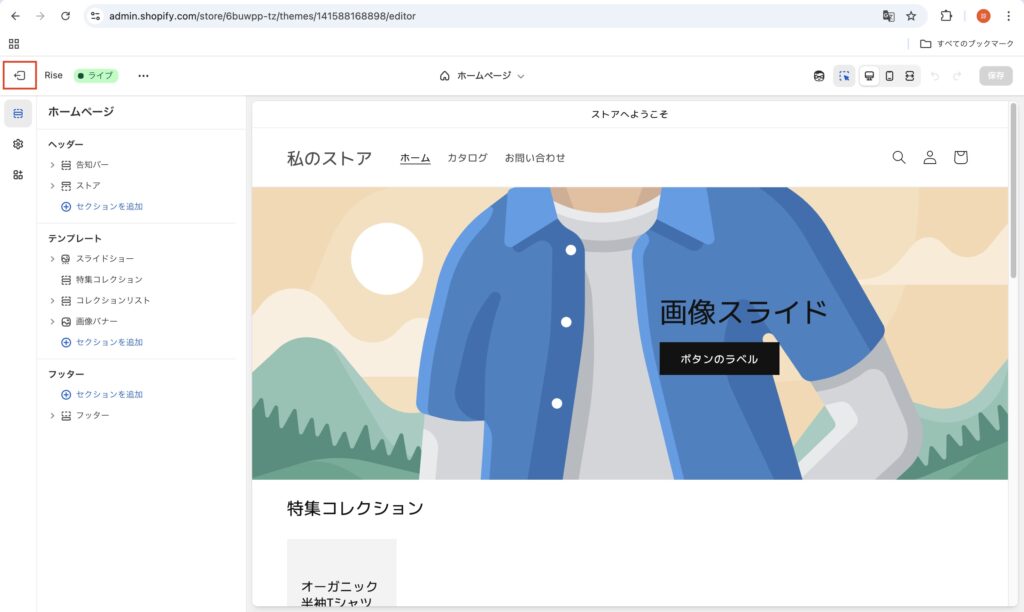Expand the 告知バー section
Screen dimensions: 1024x612
tap(52, 165)
